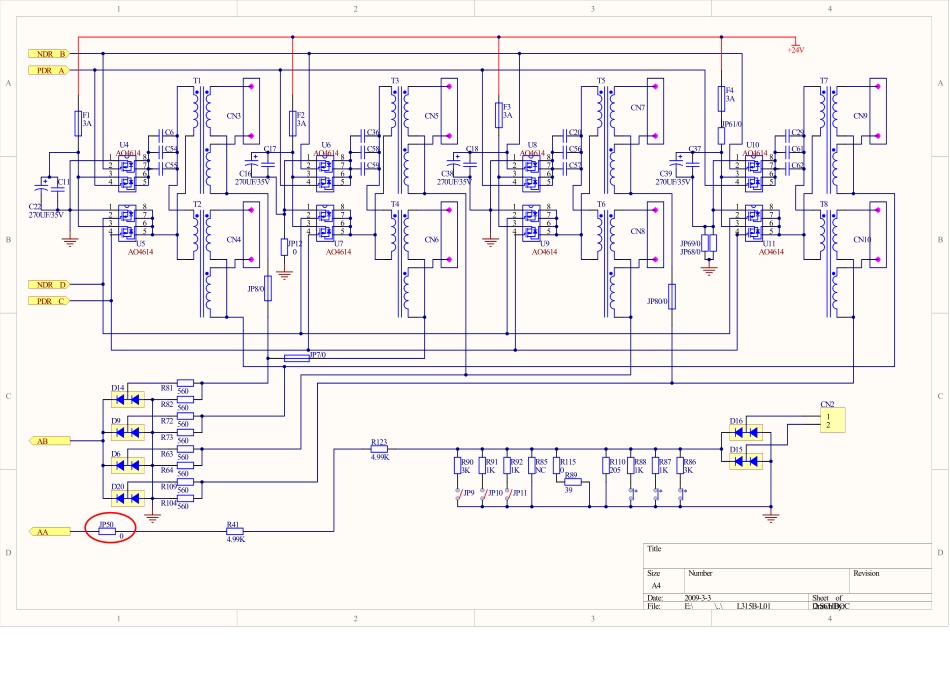Click the AB input port
The width and height of the screenshot is (950, 673).
tap(46, 440)
